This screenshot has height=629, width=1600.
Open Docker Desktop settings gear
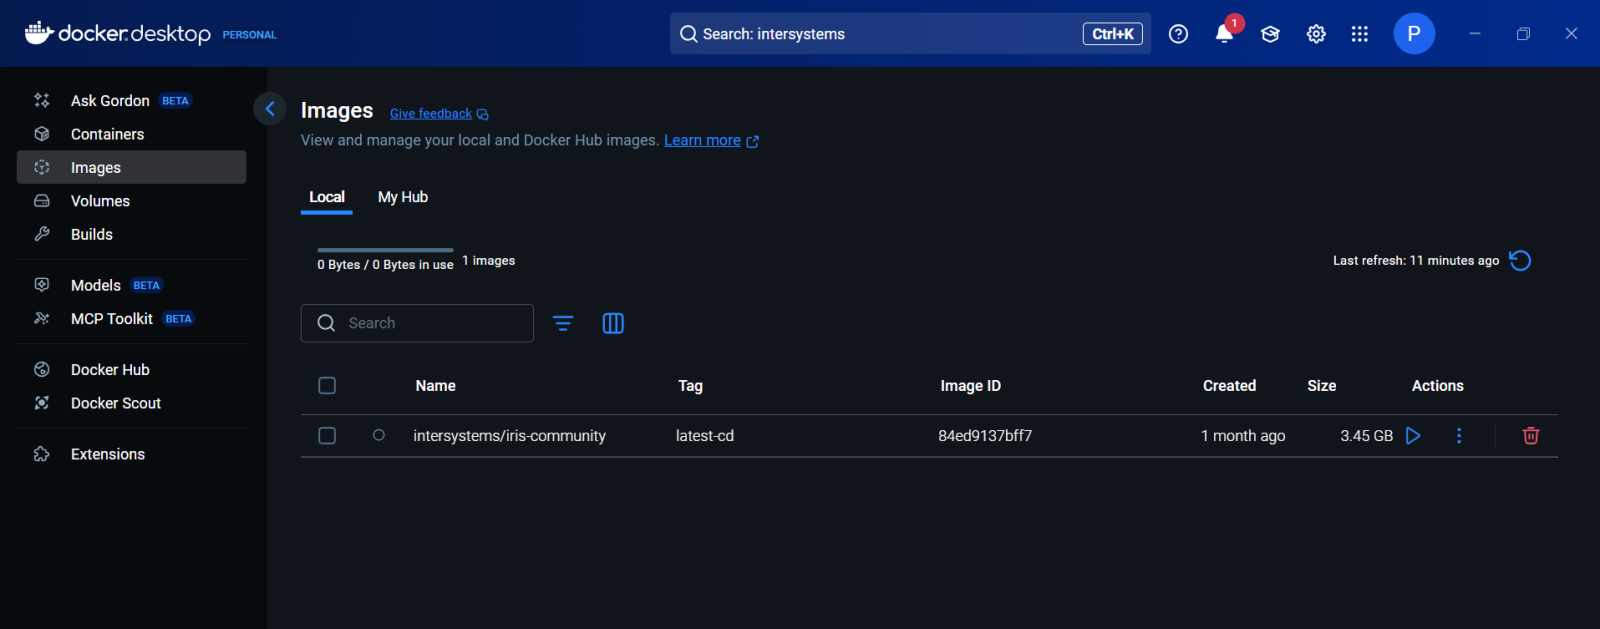[x=1316, y=34]
